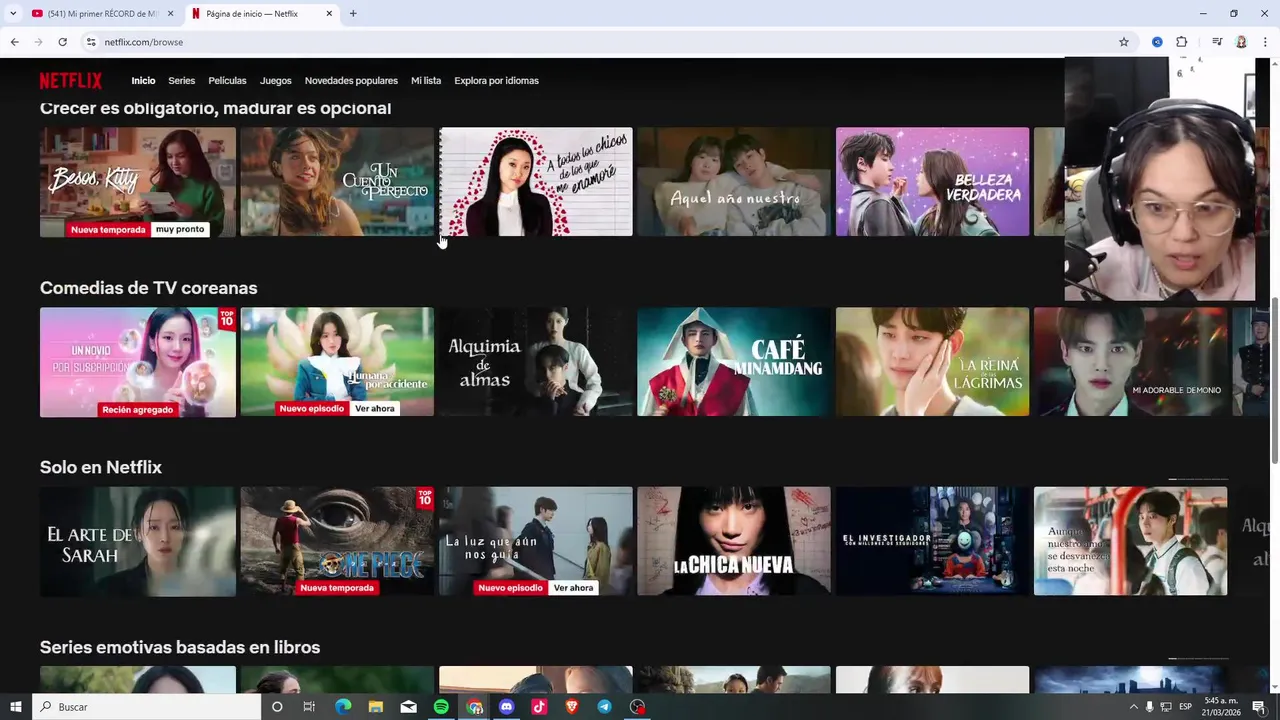
Task: Open the Besos, Kitty title
Action: pos(138,182)
